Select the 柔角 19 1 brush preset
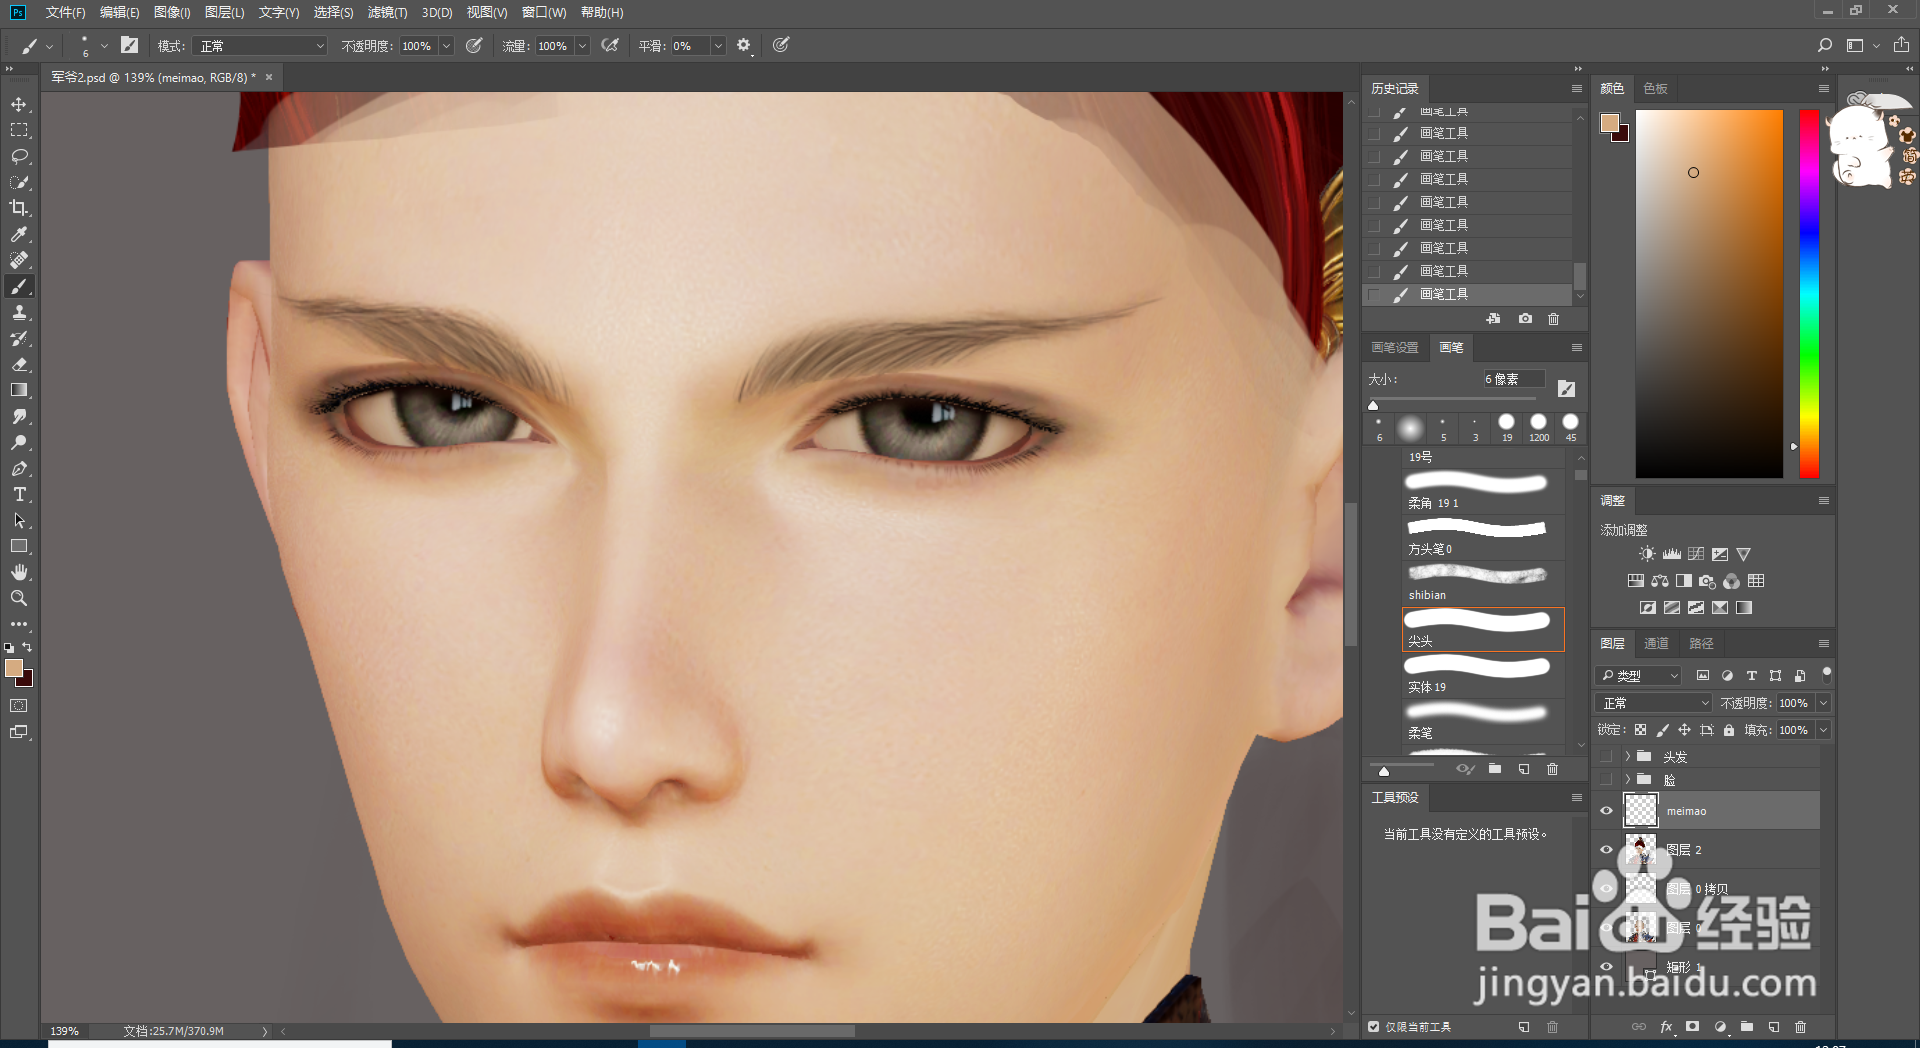Viewport: 1920px width, 1048px height. tap(1483, 491)
